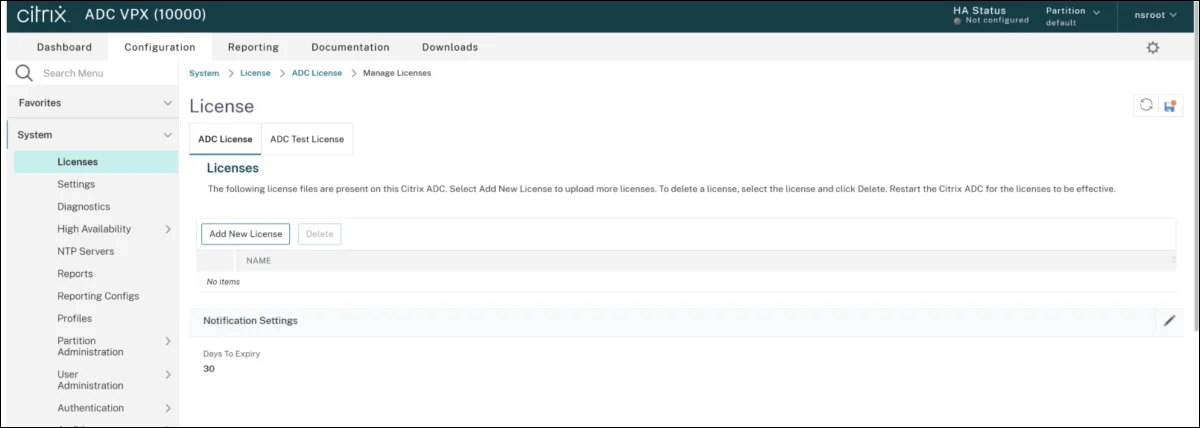Viewport: 1200px width, 428px height.
Task: Click System breadcrumb link
Action: tap(204, 73)
